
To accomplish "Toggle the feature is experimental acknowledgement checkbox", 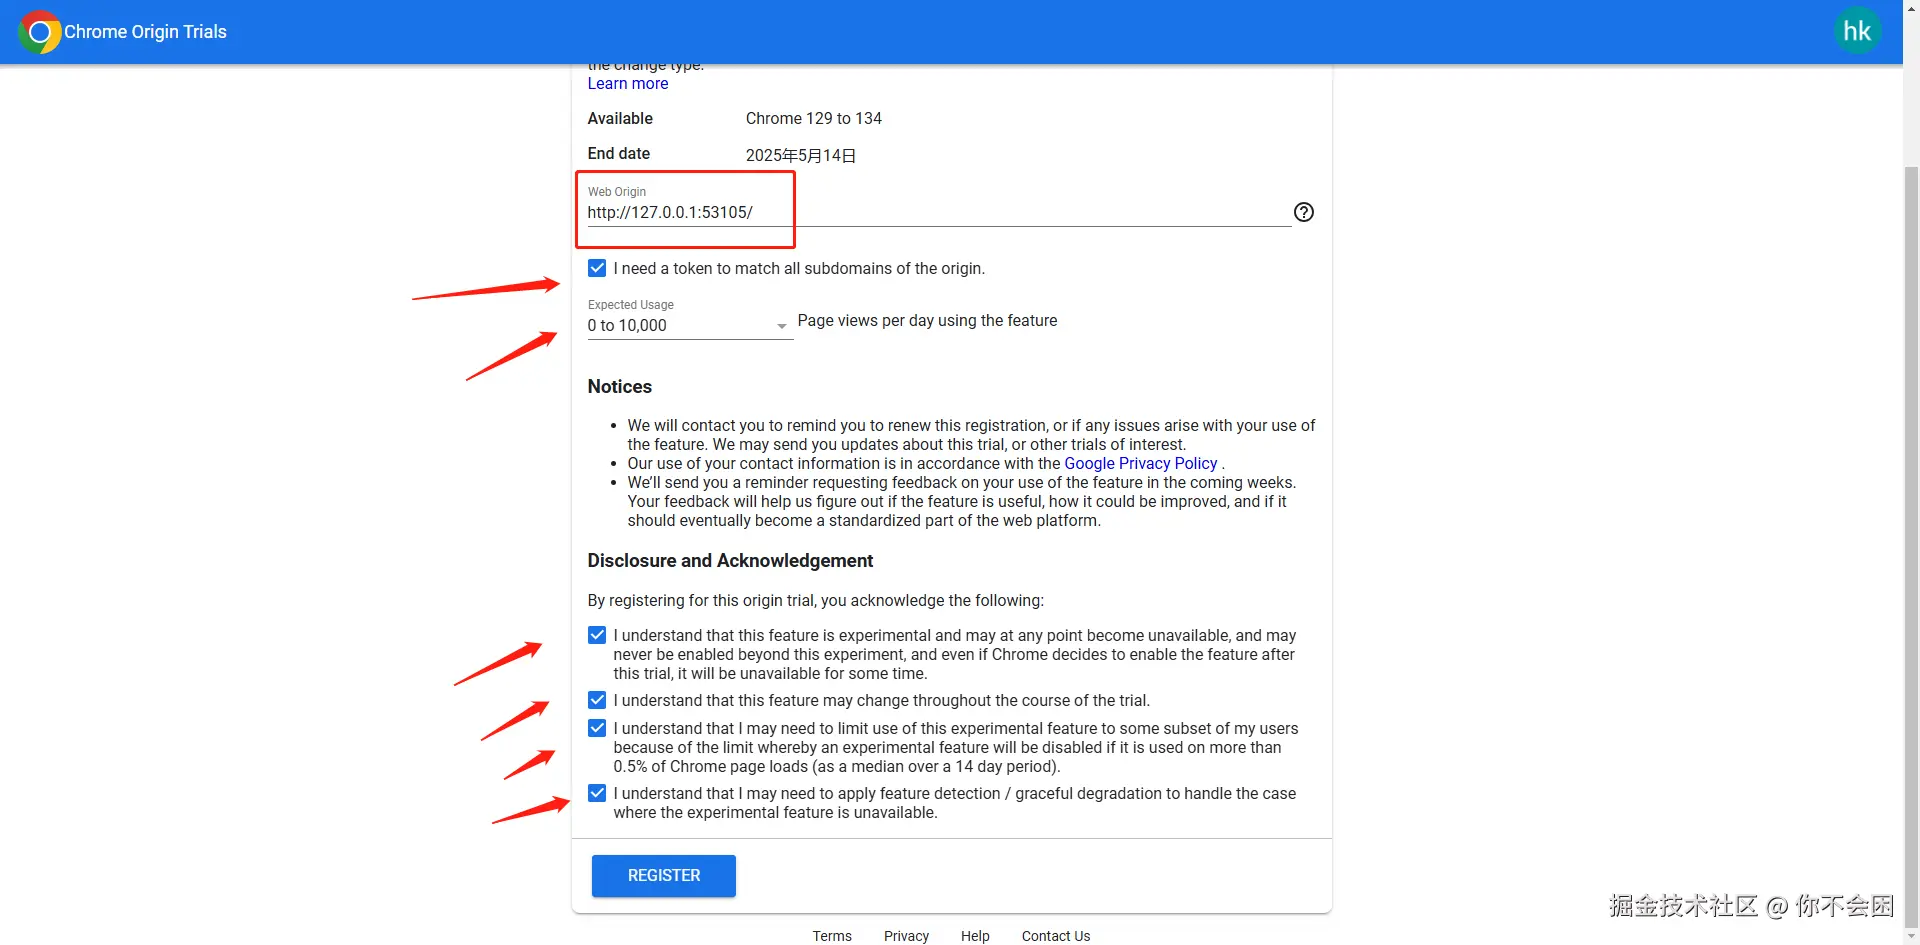I will 597,635.
